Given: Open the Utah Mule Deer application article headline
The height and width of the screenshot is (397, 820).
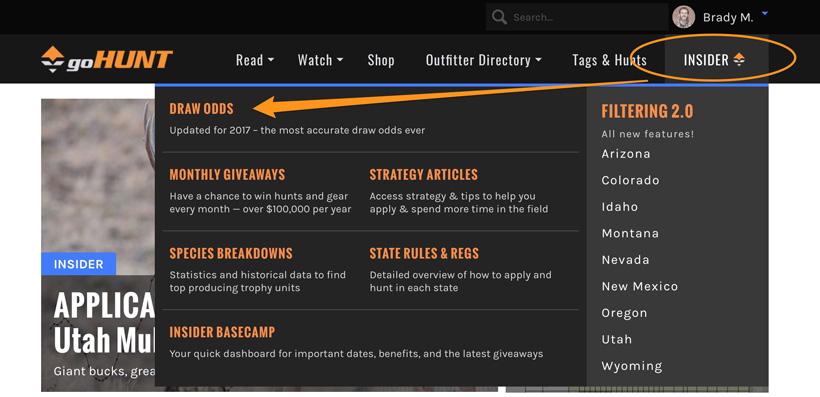Looking at the screenshot, I should pyautogui.click(x=104, y=322).
